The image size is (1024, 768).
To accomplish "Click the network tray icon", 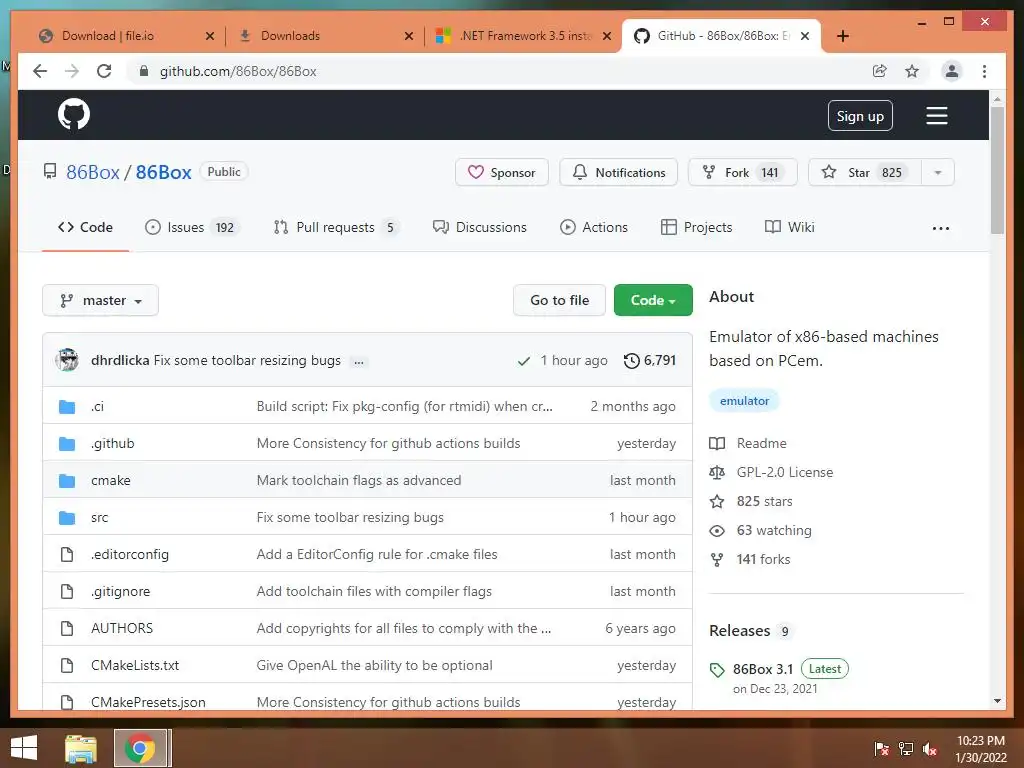I will 906,749.
